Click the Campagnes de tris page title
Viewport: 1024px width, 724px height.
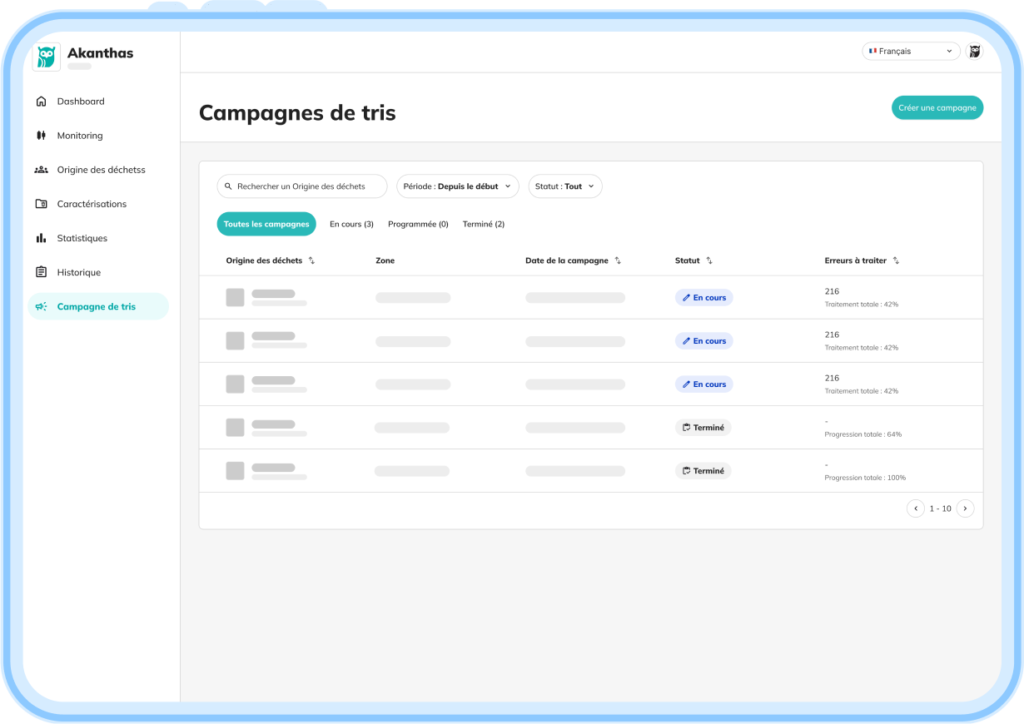point(297,112)
